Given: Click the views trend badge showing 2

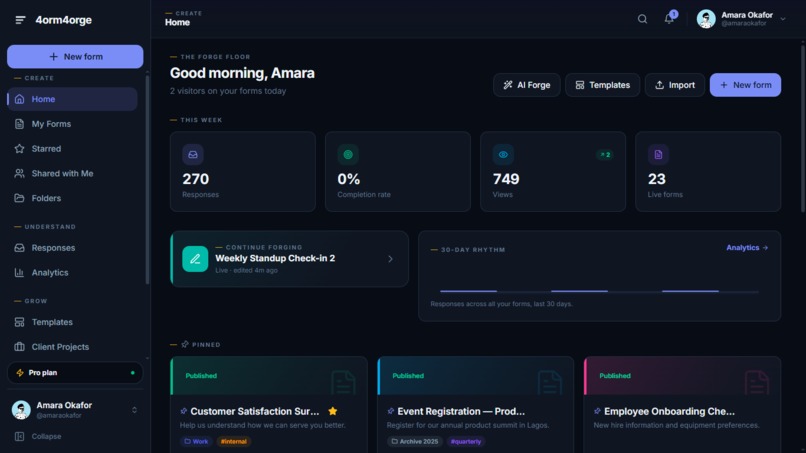Looking at the screenshot, I should 605,155.
